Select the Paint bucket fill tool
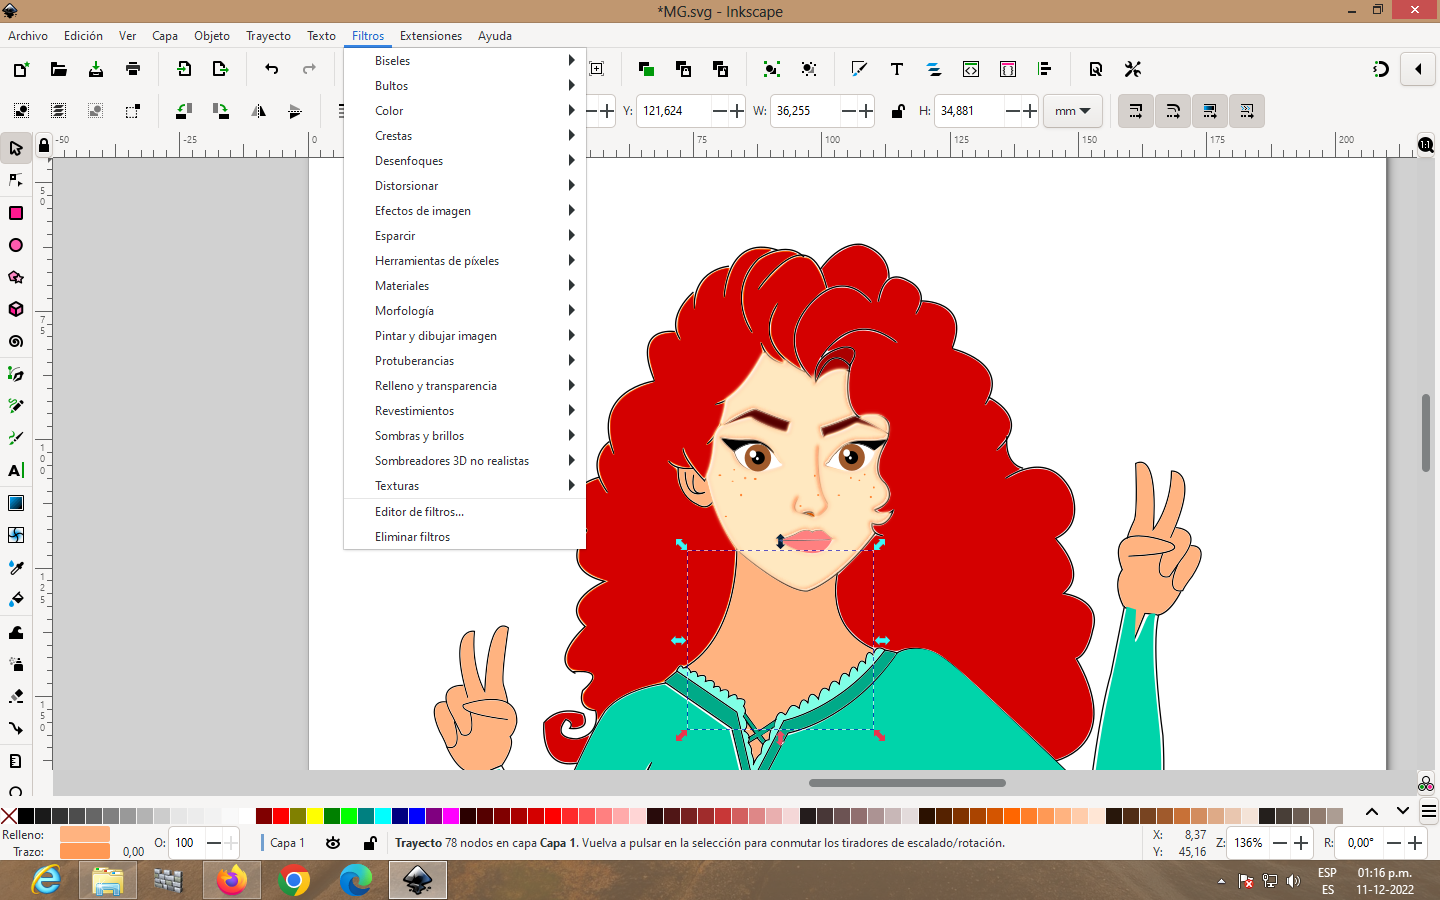Image resolution: width=1440 pixels, height=900 pixels. point(16,599)
